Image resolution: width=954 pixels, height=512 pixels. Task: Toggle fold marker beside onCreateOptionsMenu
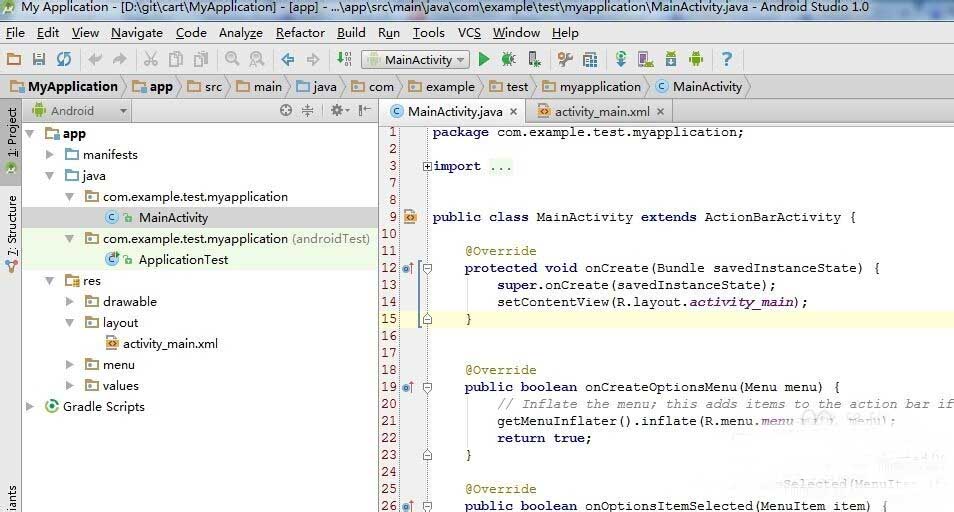(428, 387)
